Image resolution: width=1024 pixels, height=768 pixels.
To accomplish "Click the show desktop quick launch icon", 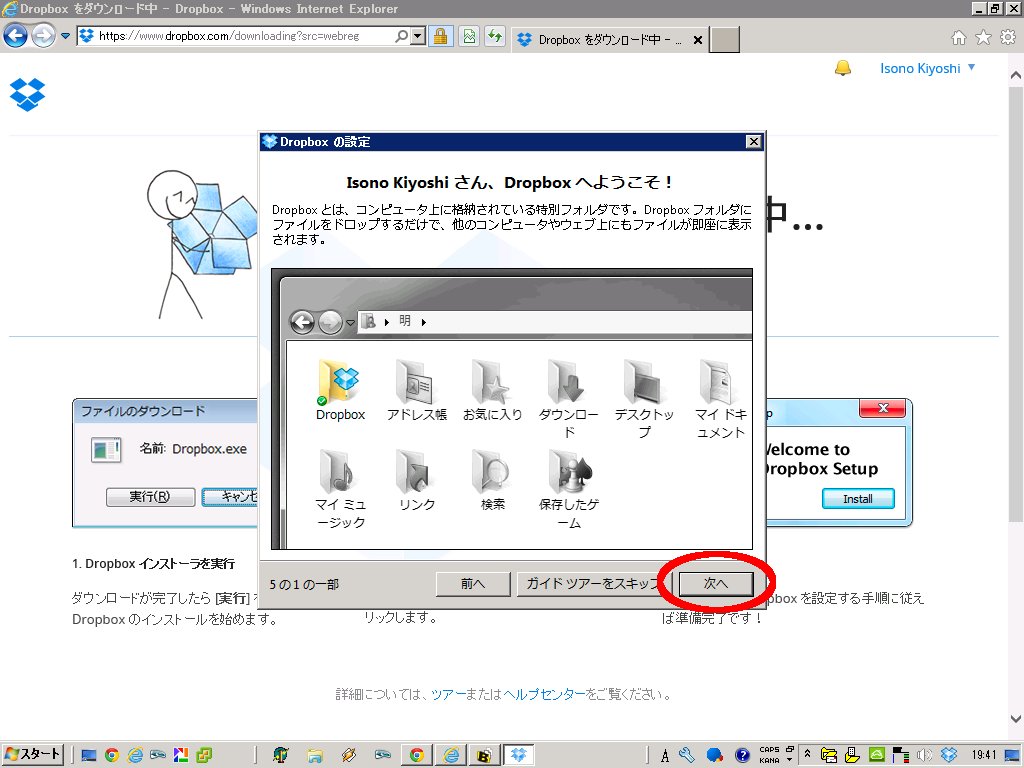I will [x=88, y=756].
